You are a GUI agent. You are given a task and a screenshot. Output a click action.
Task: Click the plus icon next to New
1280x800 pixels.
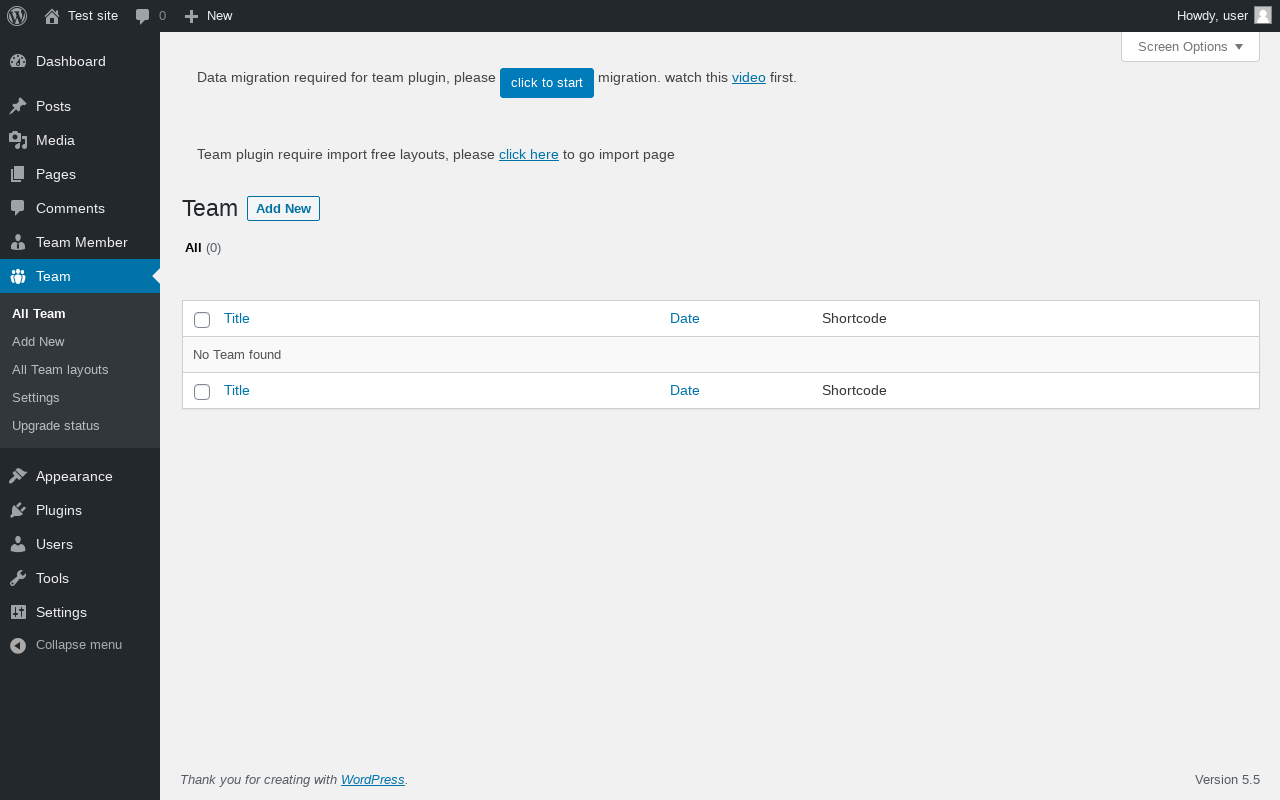[x=192, y=16]
